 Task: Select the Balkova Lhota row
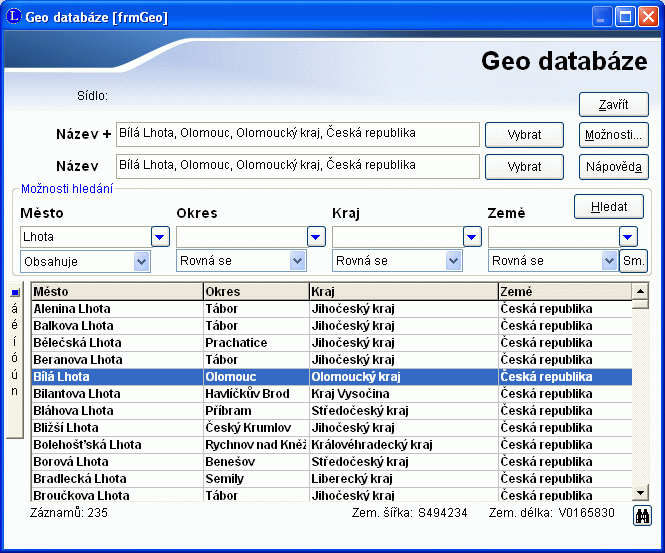pos(332,326)
